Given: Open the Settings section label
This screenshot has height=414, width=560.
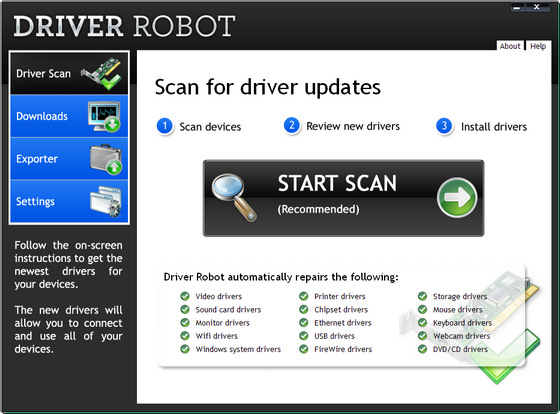Looking at the screenshot, I should tap(35, 201).
